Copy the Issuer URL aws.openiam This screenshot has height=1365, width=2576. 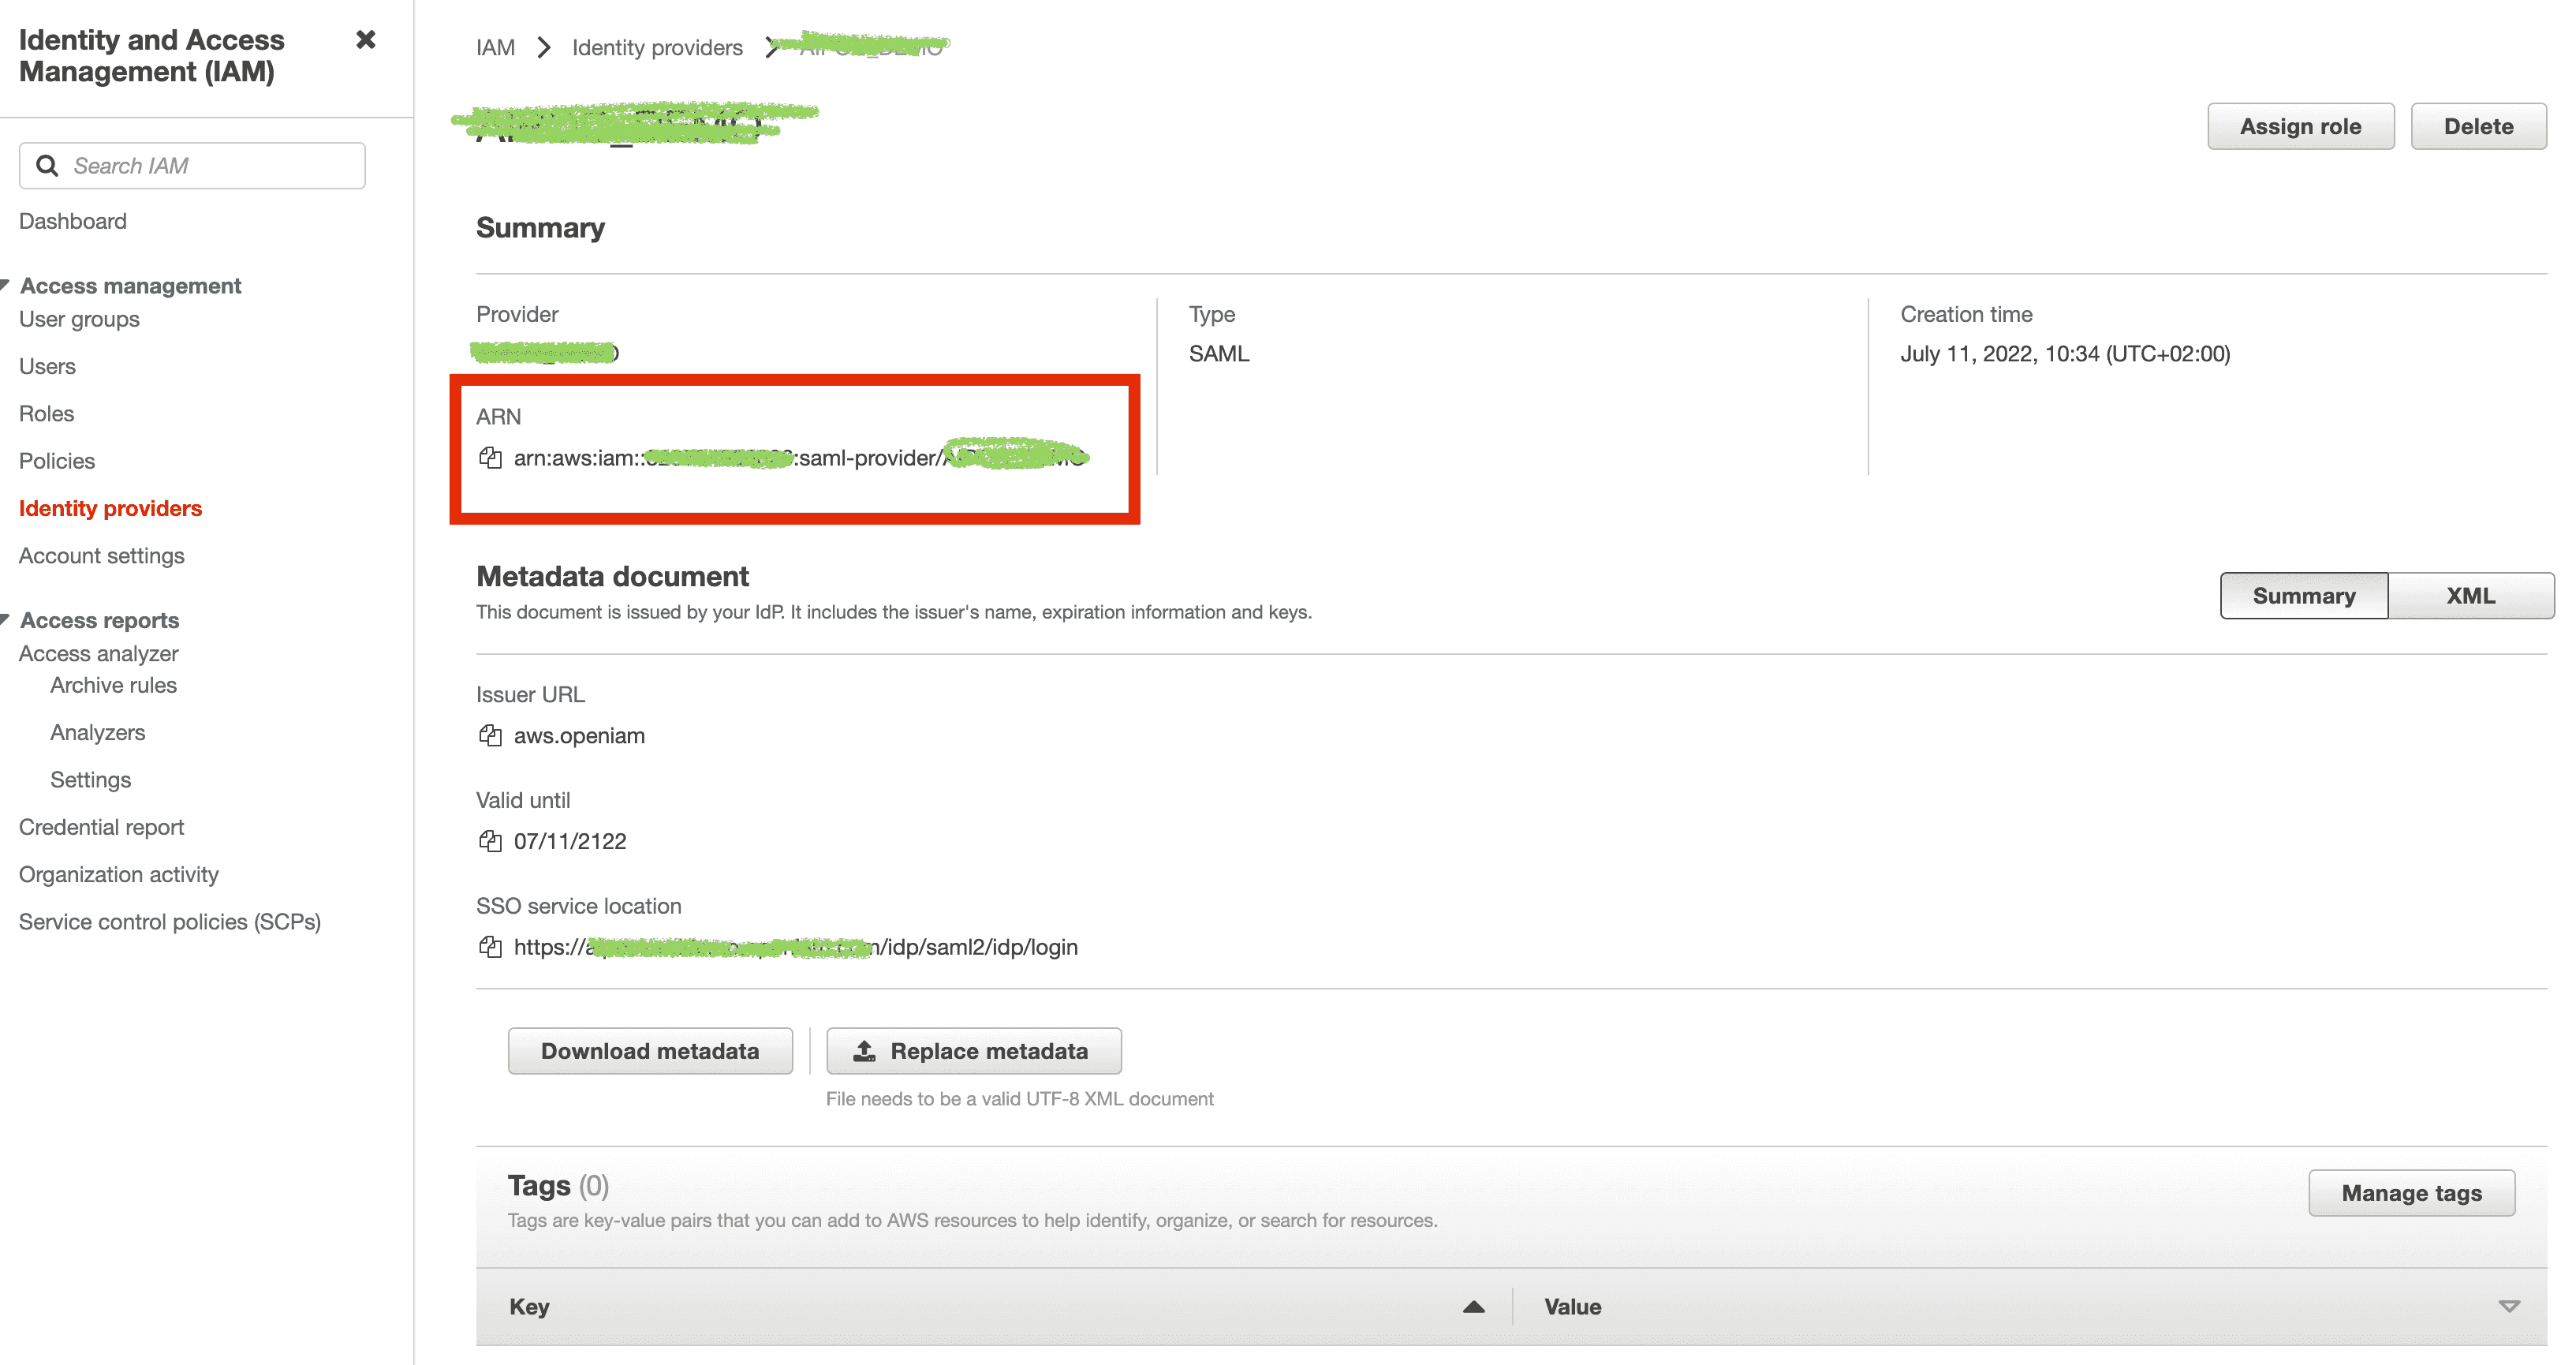(490, 736)
